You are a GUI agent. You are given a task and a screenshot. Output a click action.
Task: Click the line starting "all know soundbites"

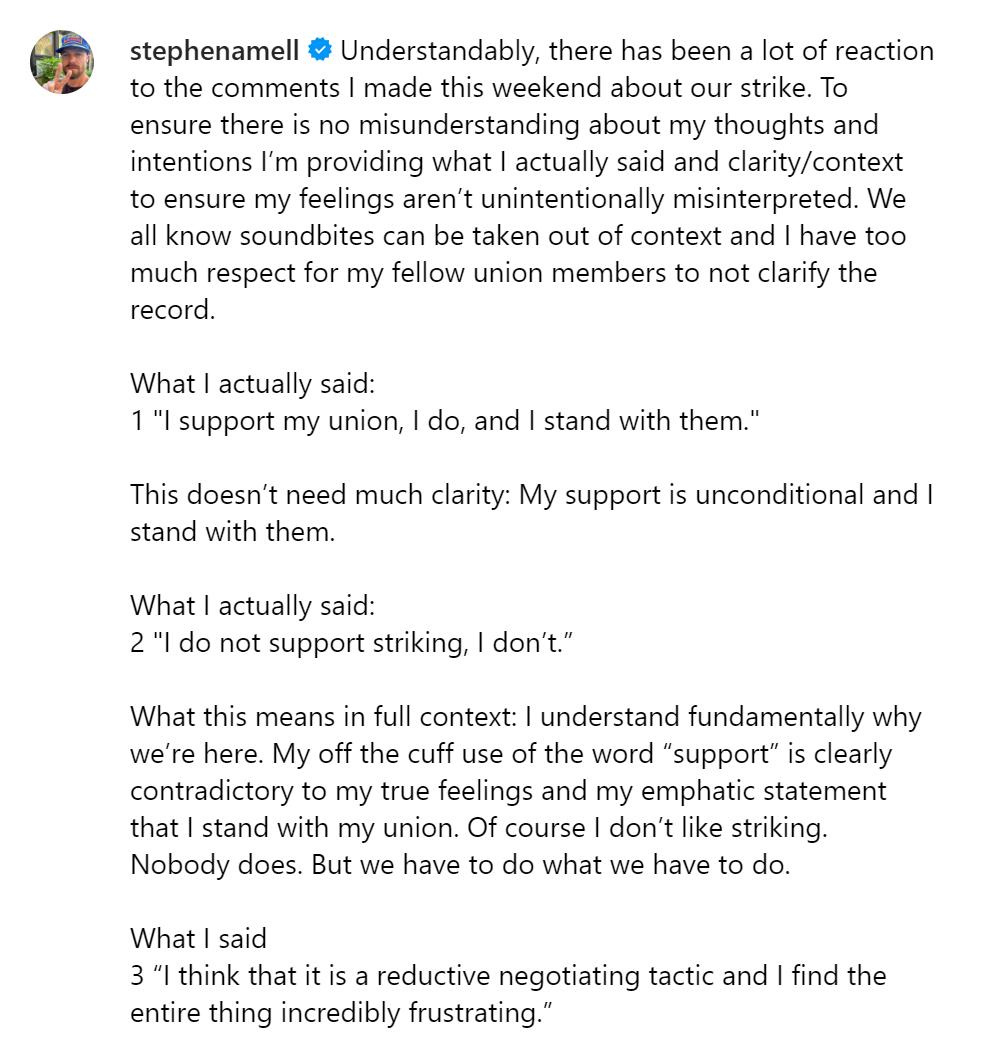click(x=517, y=235)
